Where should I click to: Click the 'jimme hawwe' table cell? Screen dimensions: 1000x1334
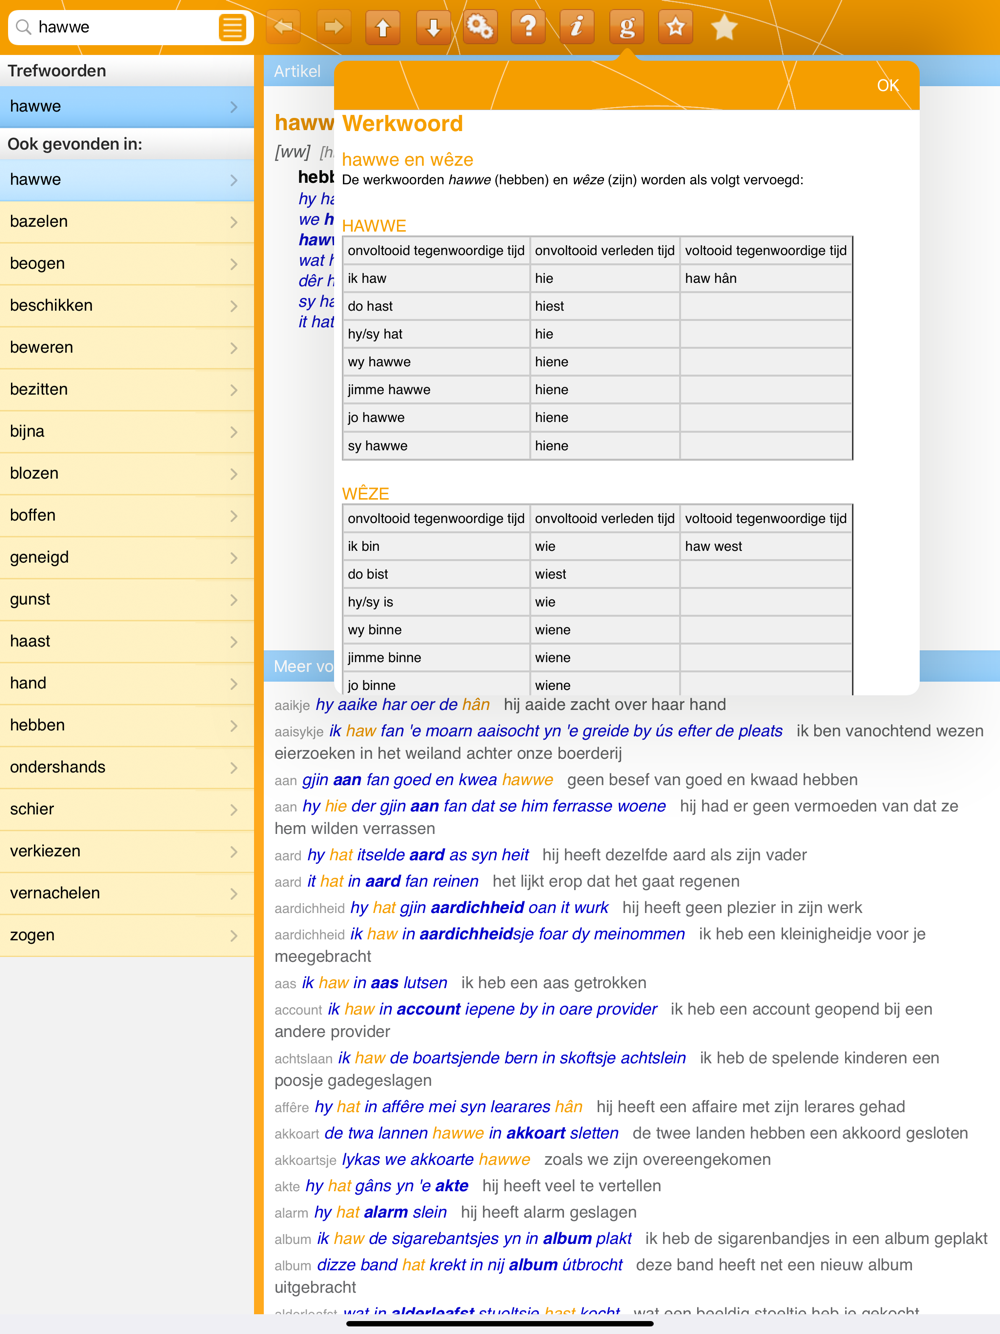(436, 391)
